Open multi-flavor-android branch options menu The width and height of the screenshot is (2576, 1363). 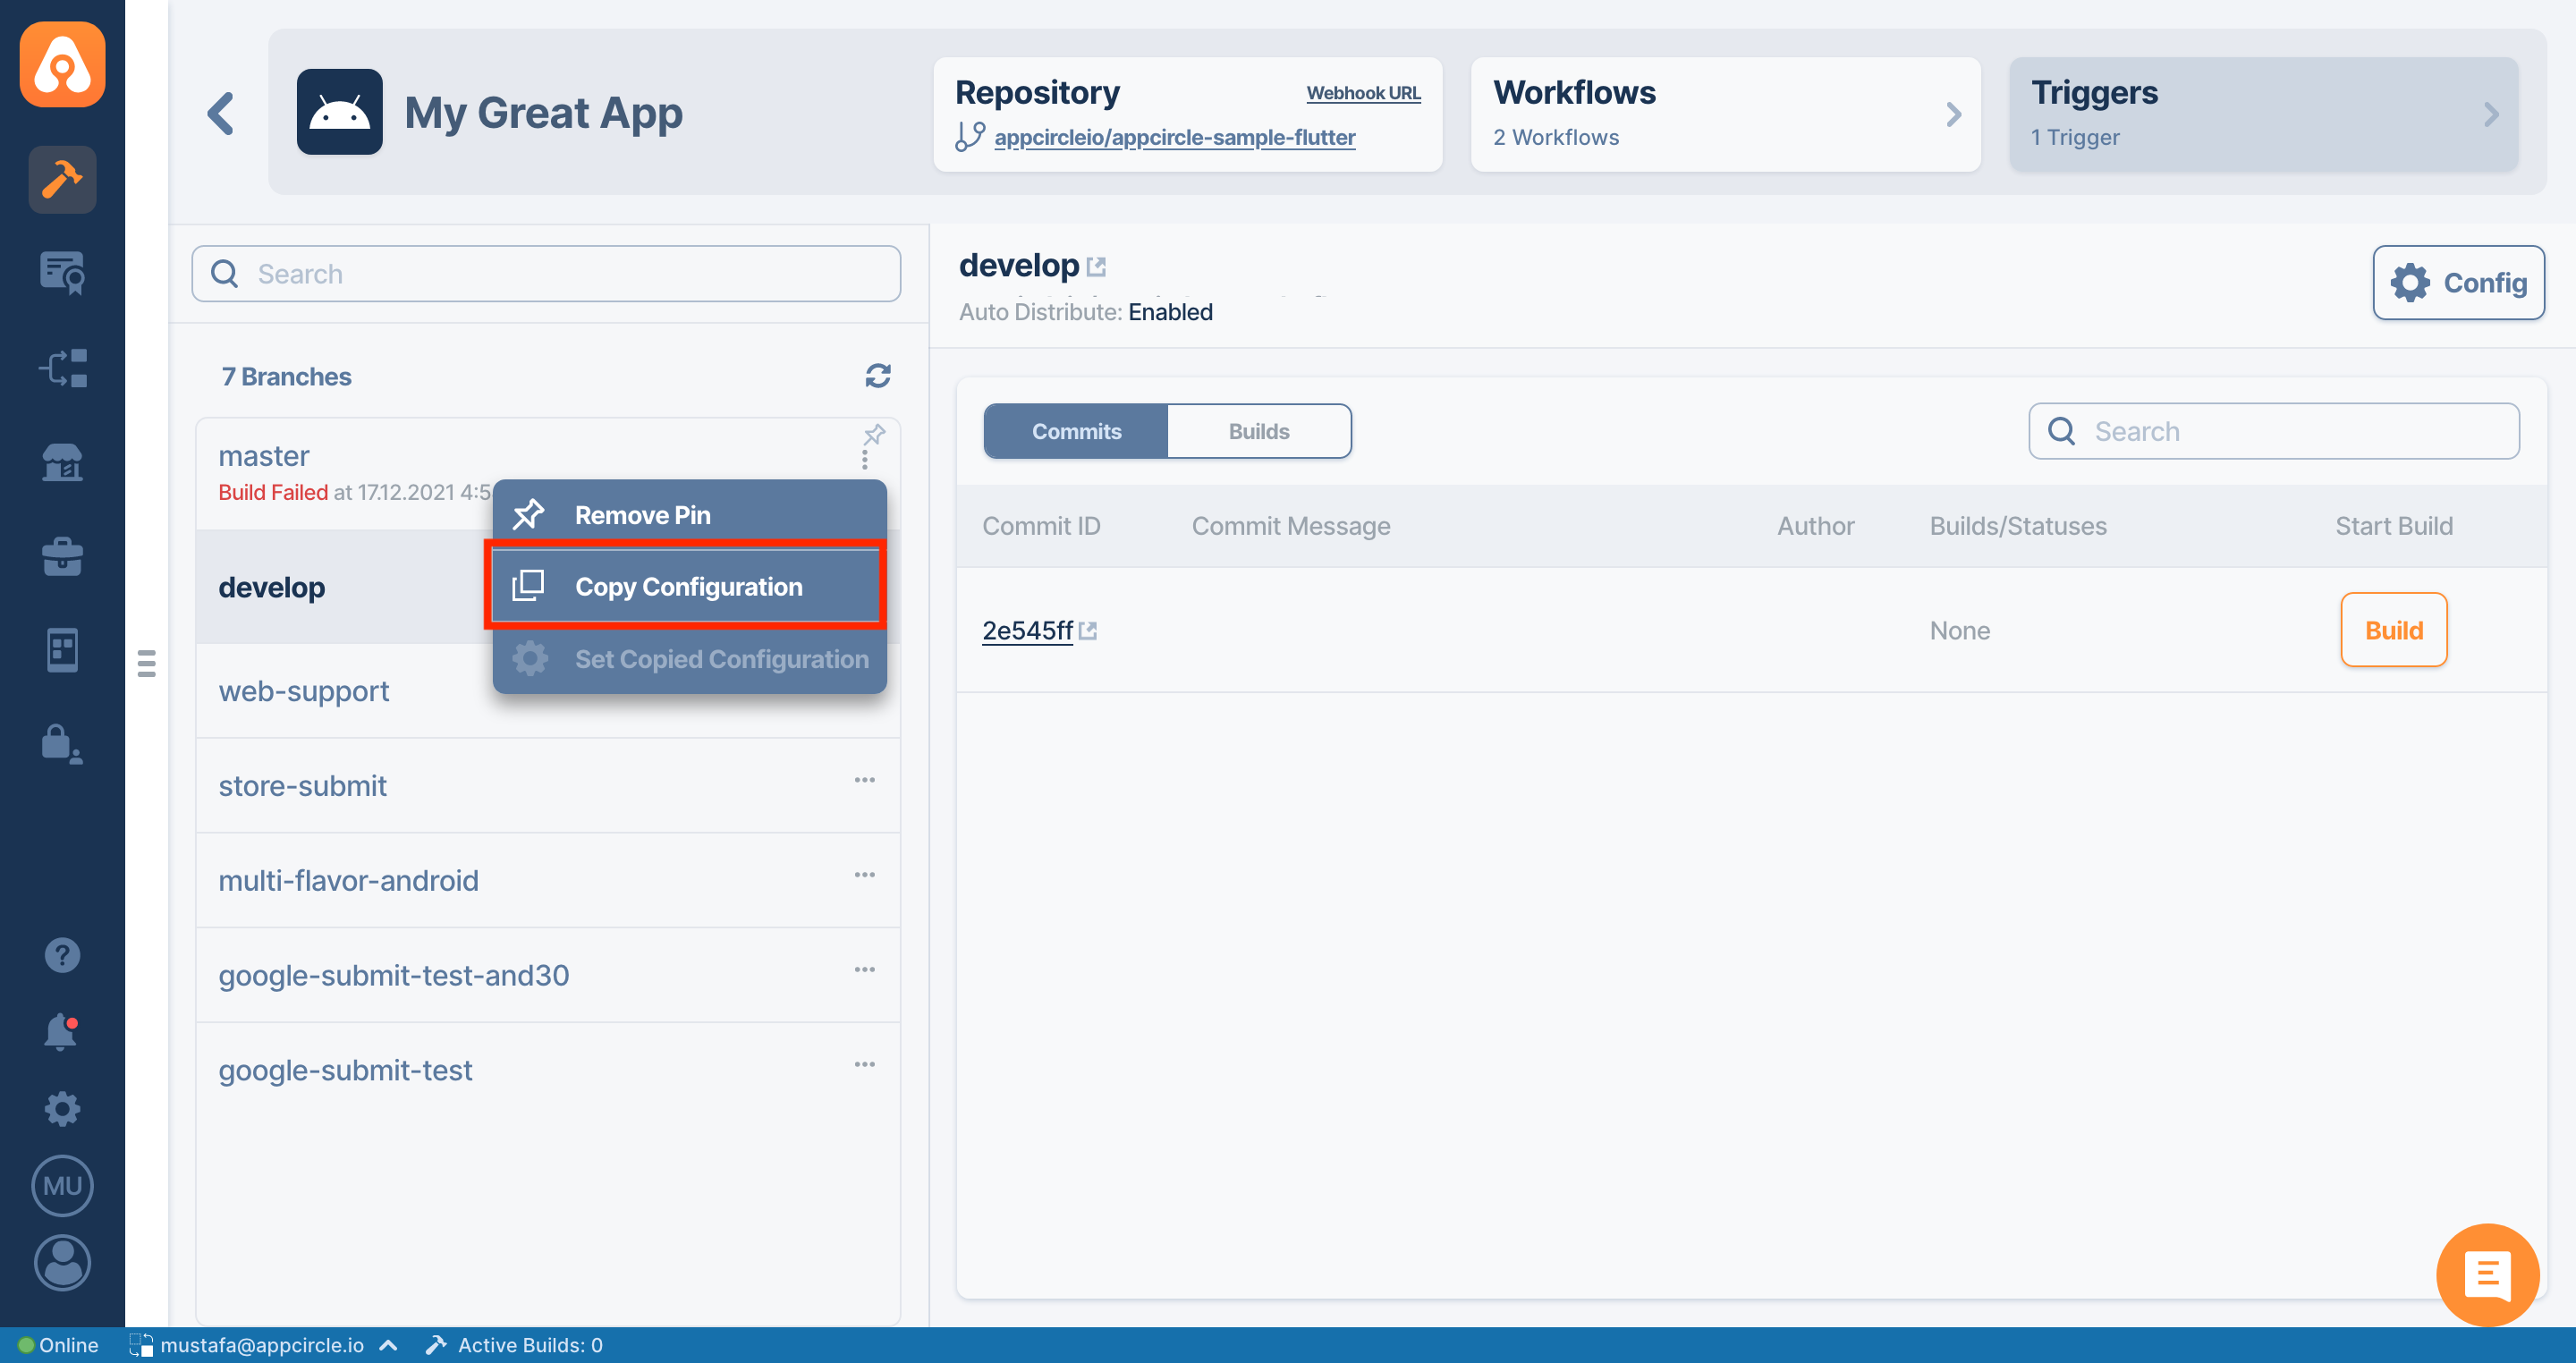[865, 875]
